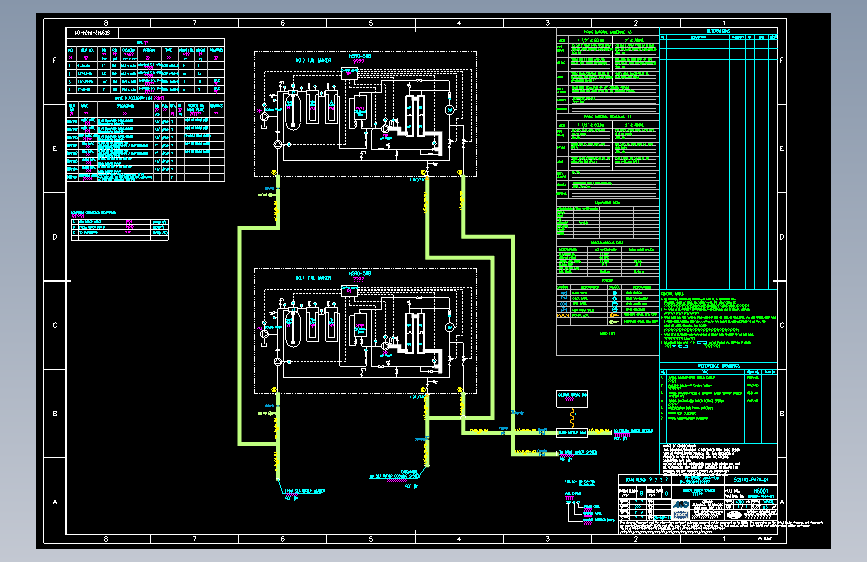Select the large oval vessel in the lower unit
867x562 pixels.
tap(291, 328)
